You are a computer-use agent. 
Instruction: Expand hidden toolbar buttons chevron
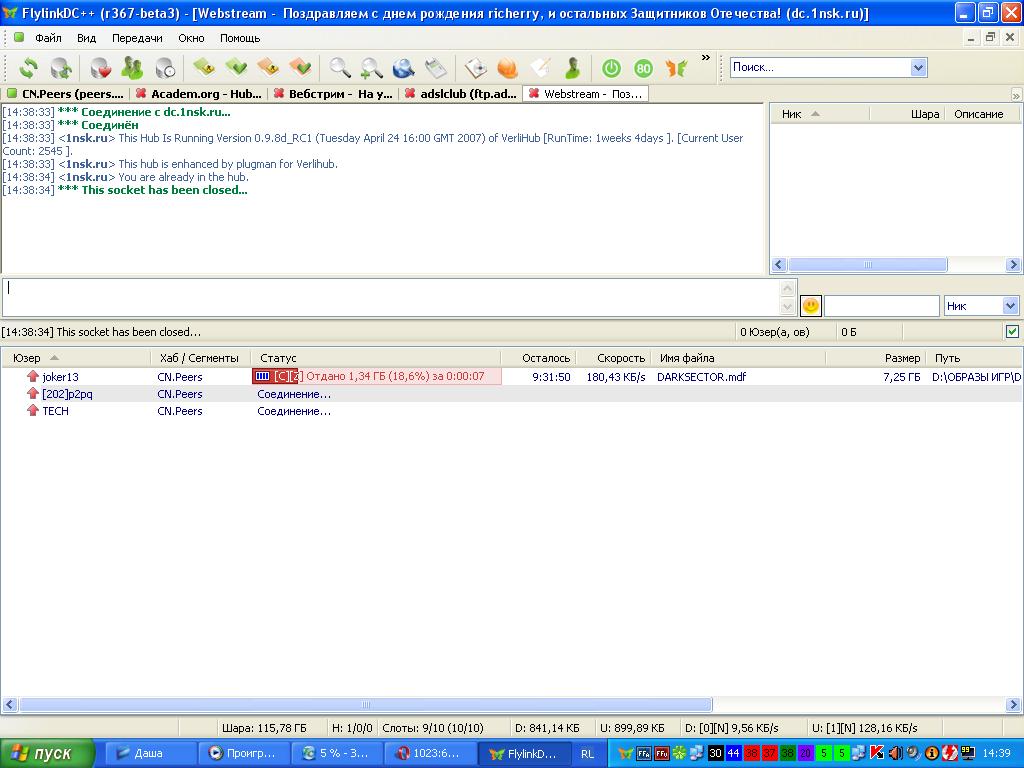tap(705, 58)
